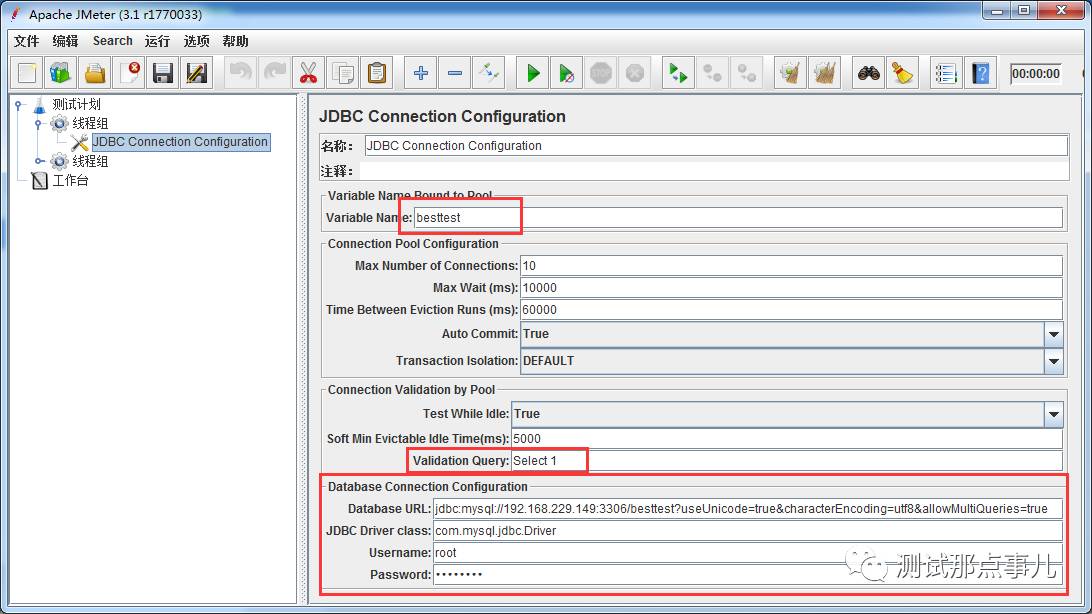Open the 帮助 menu
The width and height of the screenshot is (1092, 614).
[x=235, y=41]
